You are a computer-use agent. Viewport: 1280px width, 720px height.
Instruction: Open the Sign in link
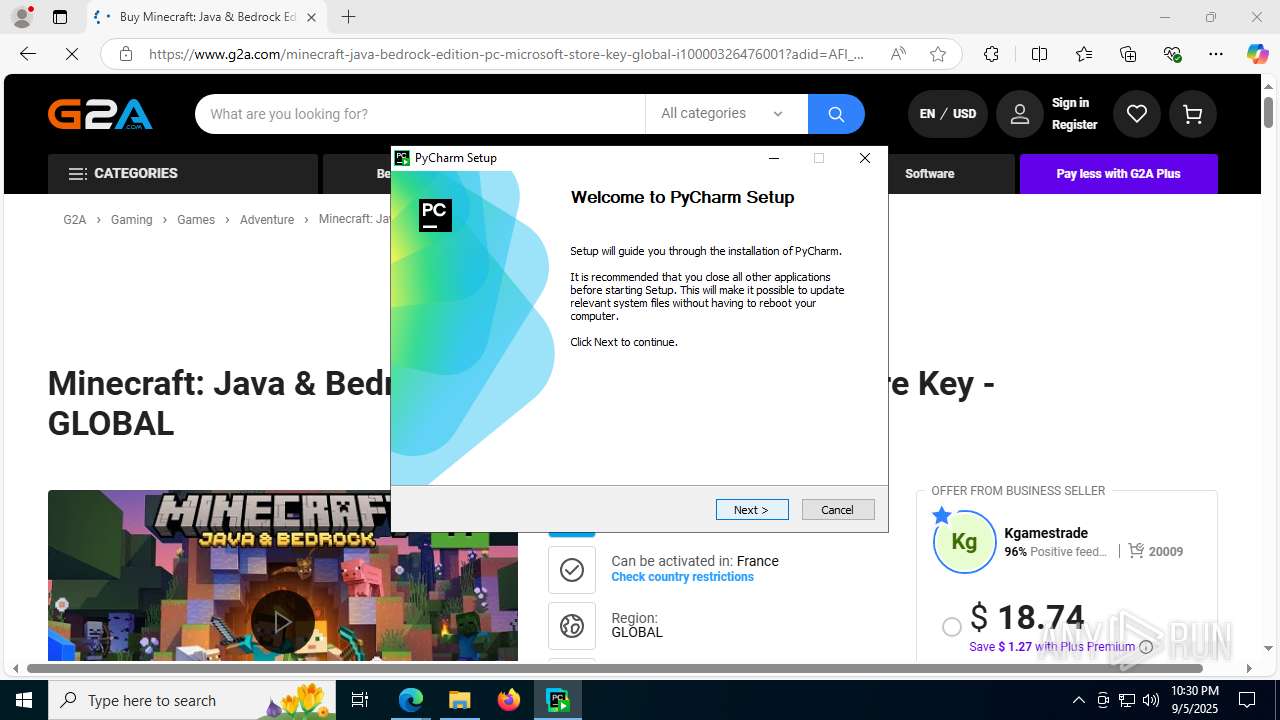pyautogui.click(x=1070, y=103)
